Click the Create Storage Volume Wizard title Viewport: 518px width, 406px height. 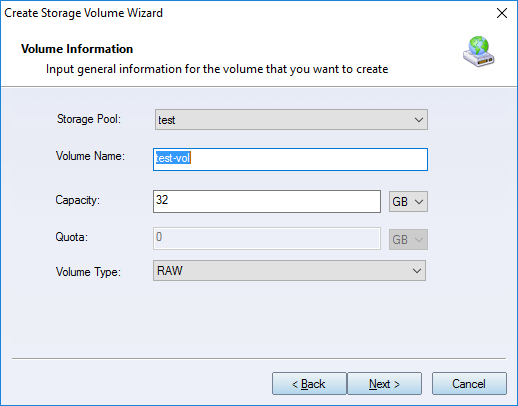click(83, 13)
